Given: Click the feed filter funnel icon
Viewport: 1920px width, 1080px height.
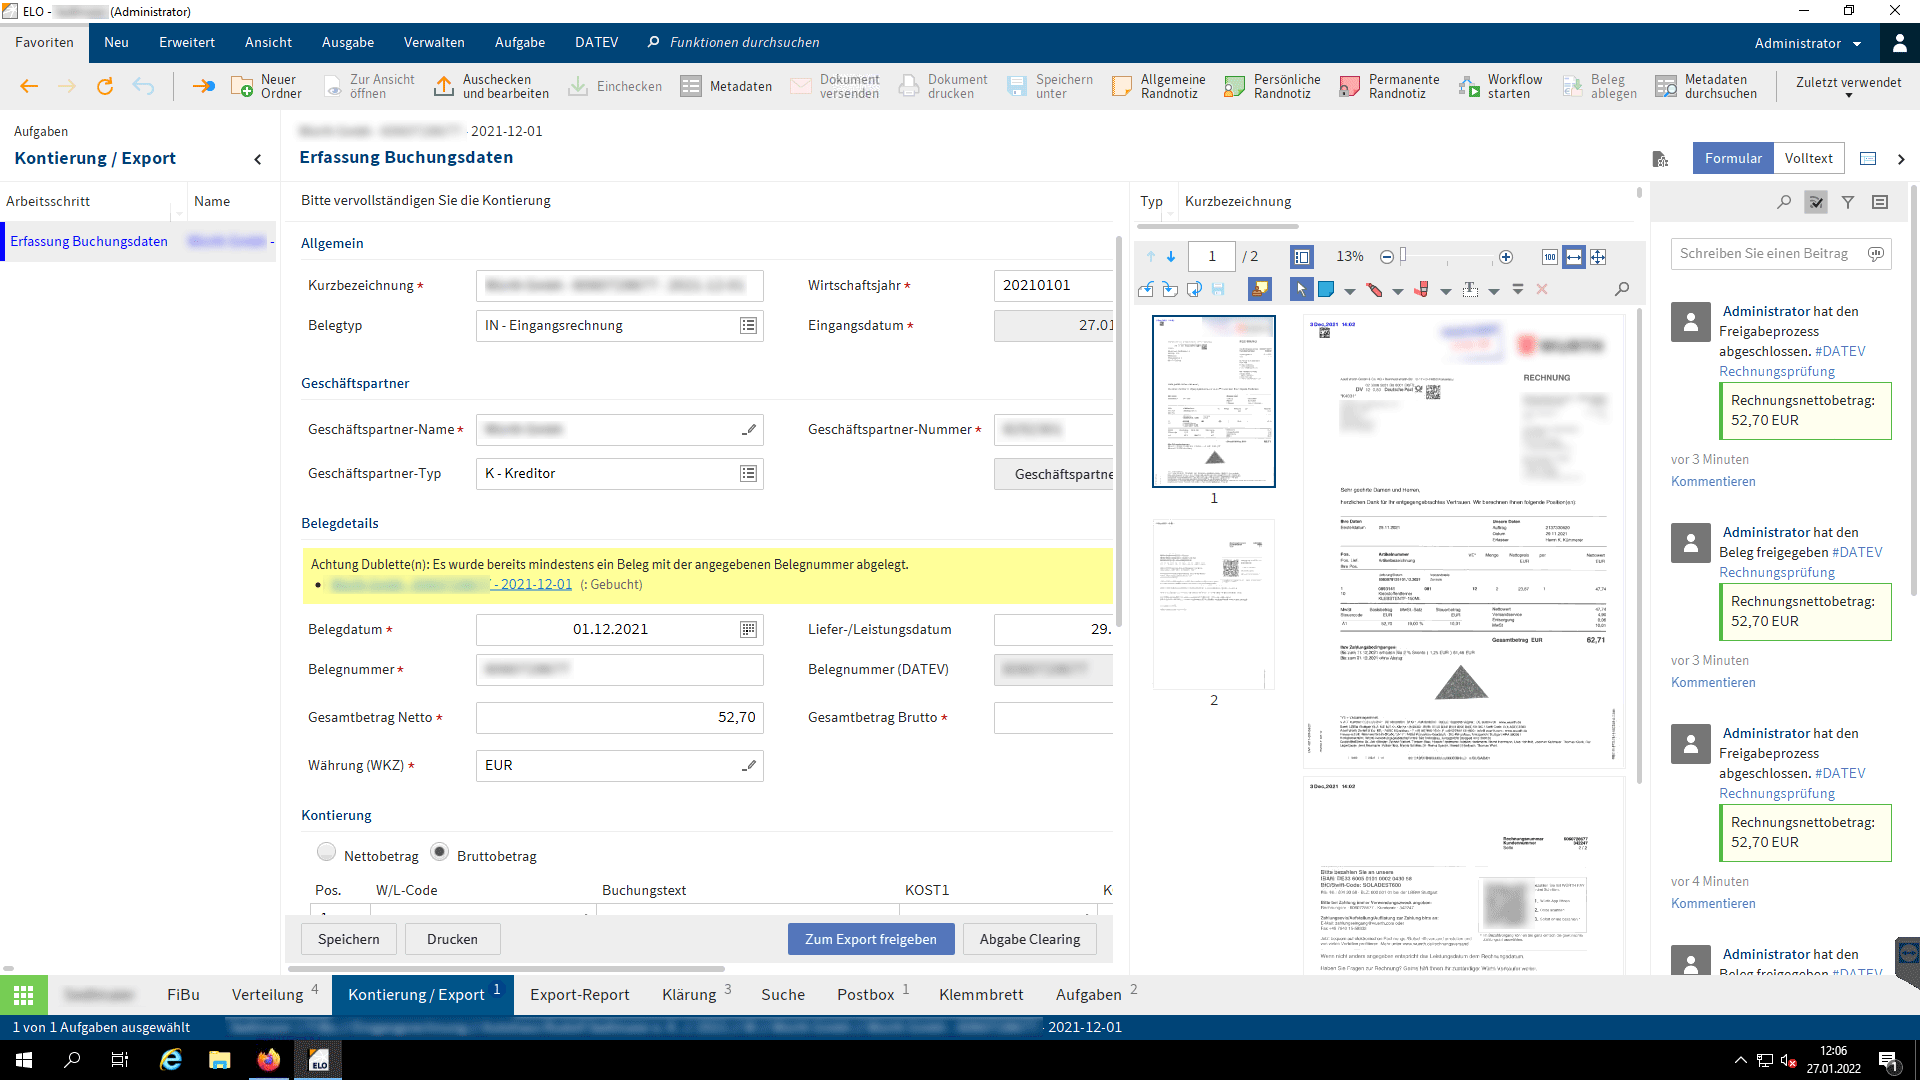Looking at the screenshot, I should 1848,202.
